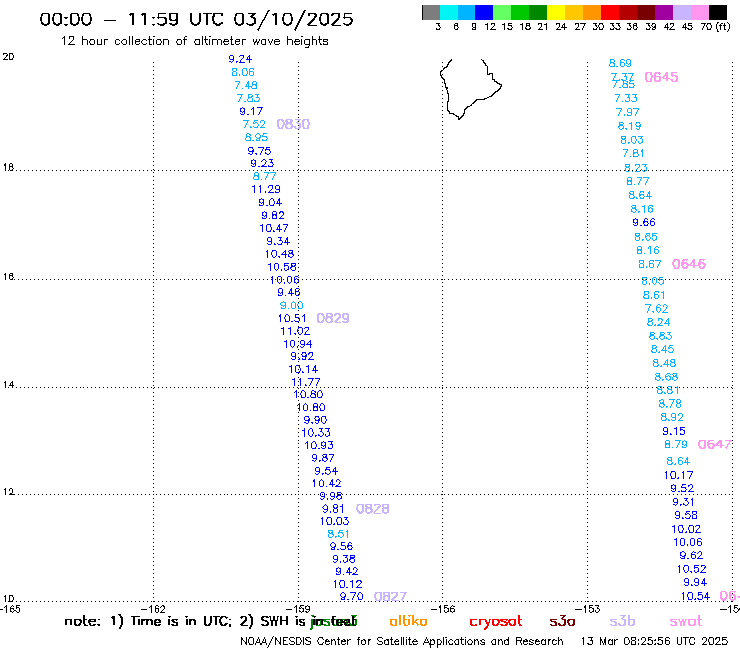
Task: Click wave height value 9.66
Action: [x=644, y=222]
